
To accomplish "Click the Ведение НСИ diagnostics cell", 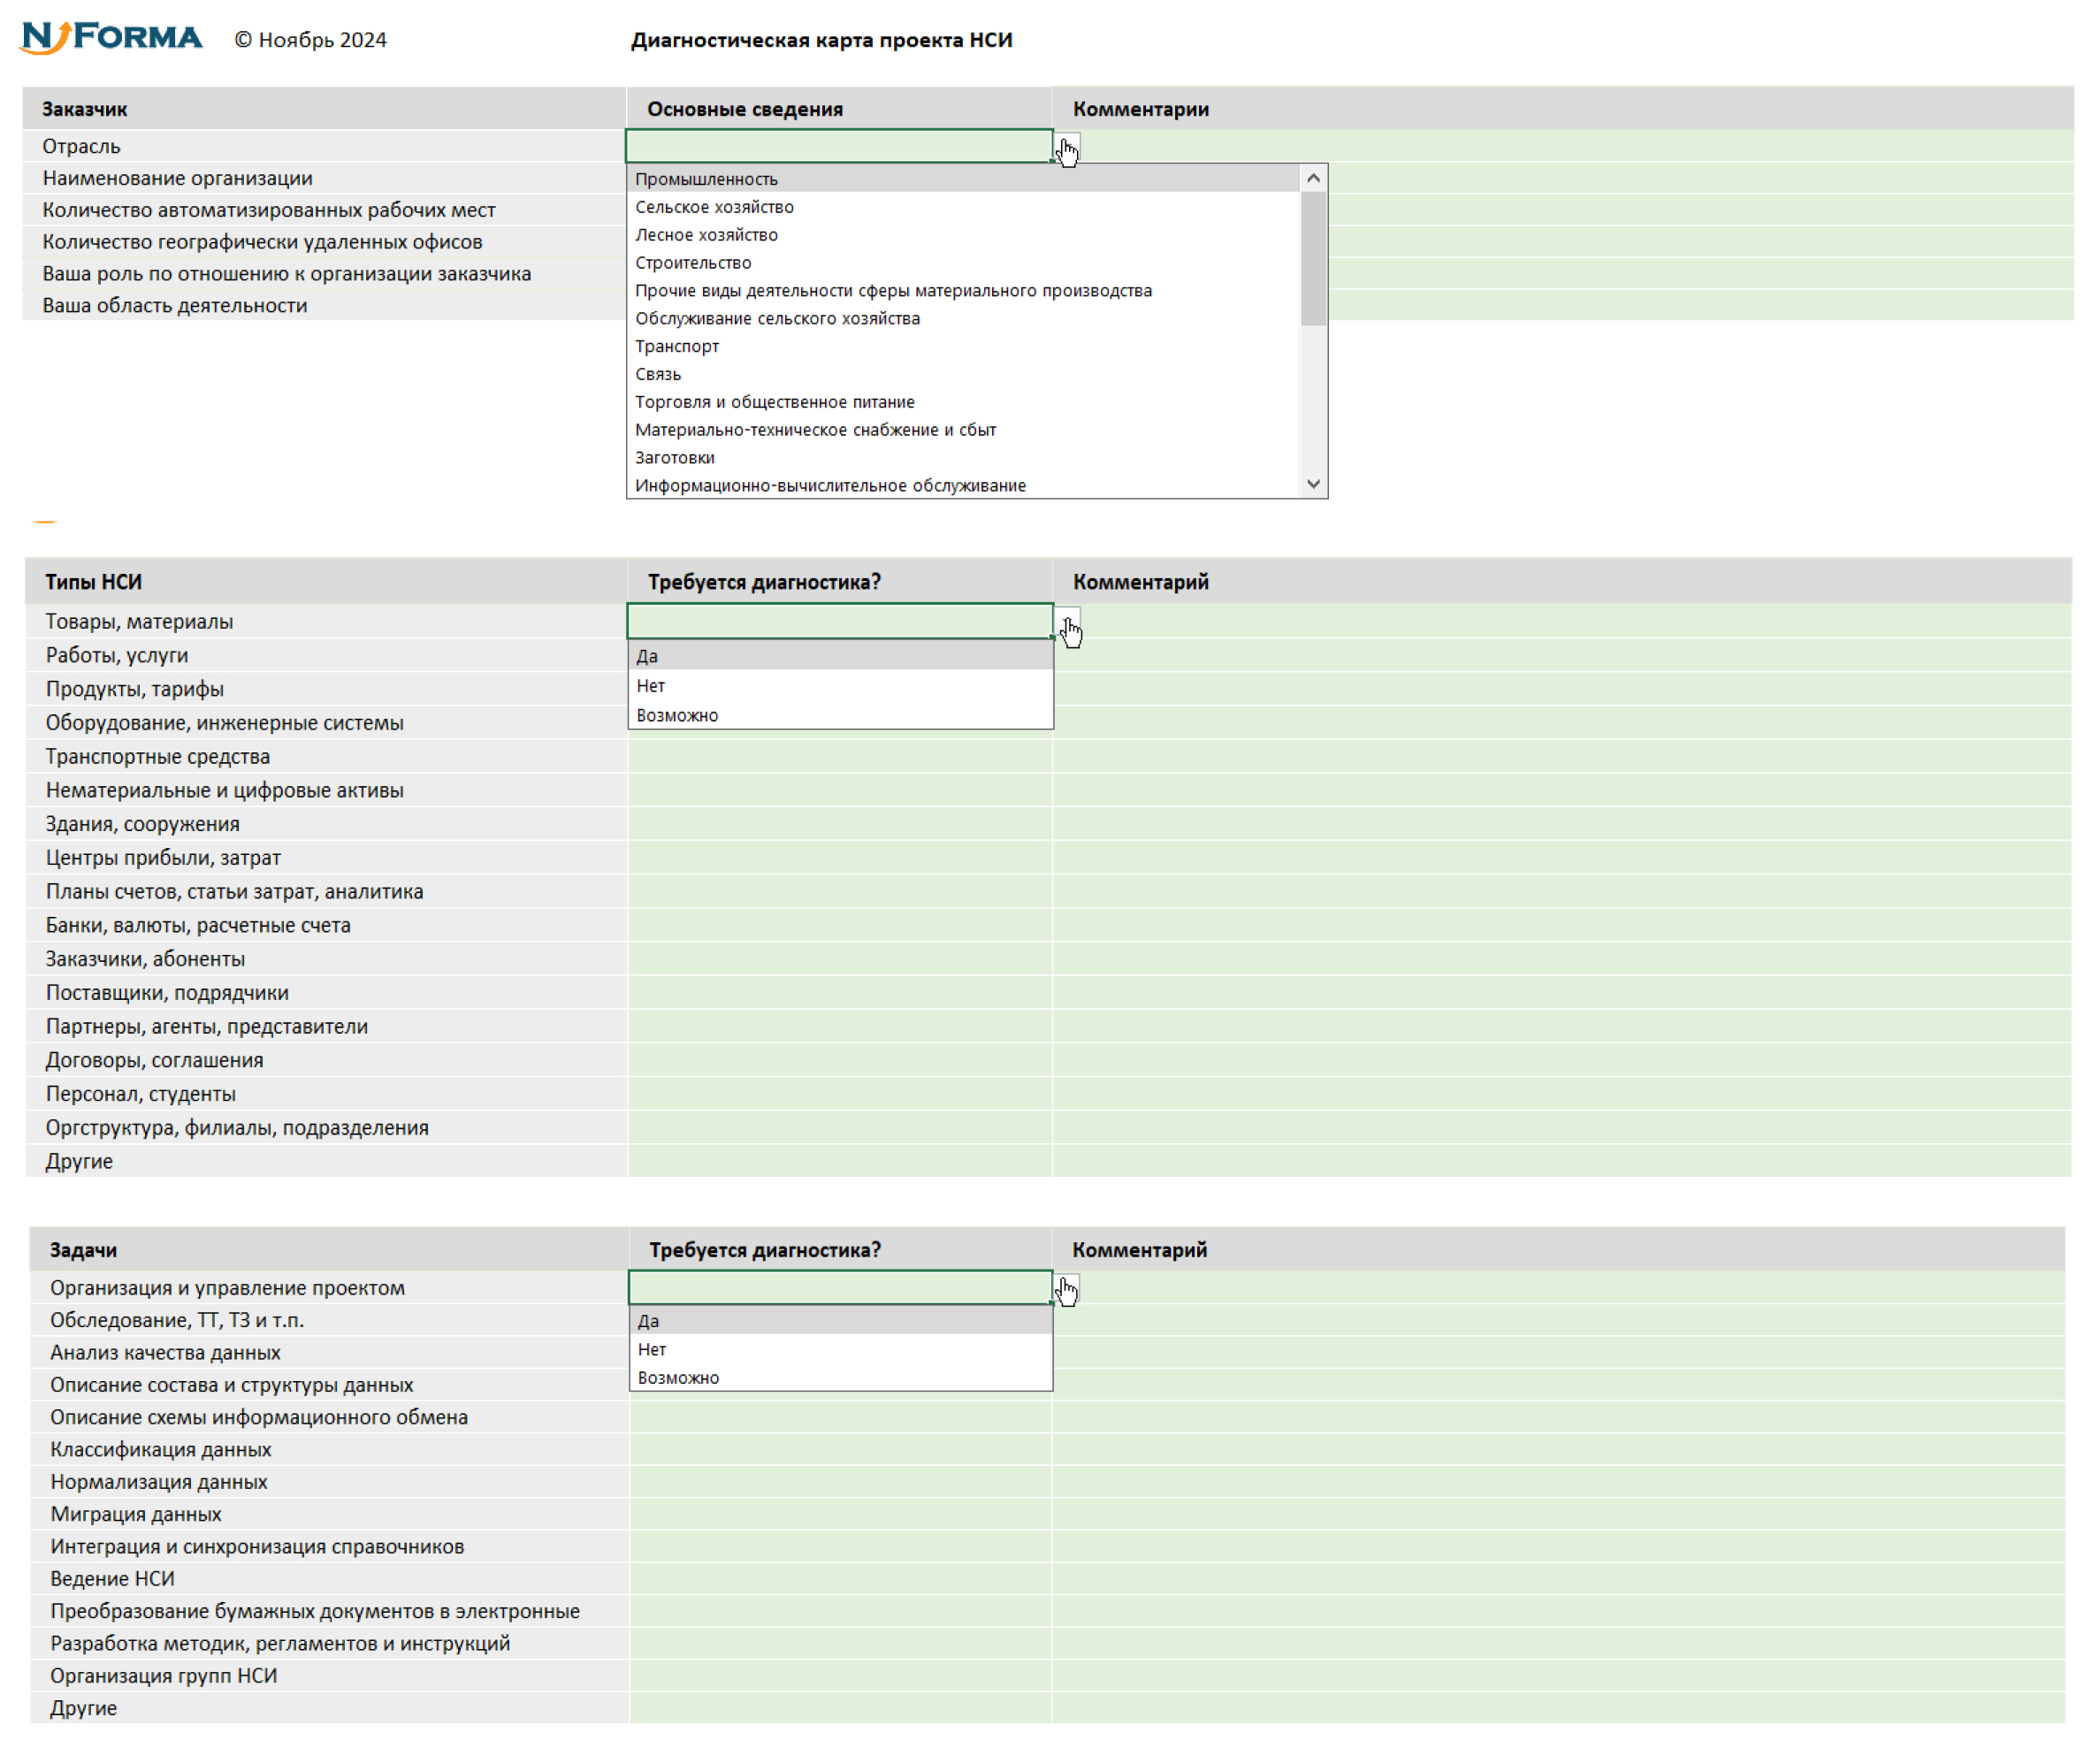I will tap(841, 1580).
